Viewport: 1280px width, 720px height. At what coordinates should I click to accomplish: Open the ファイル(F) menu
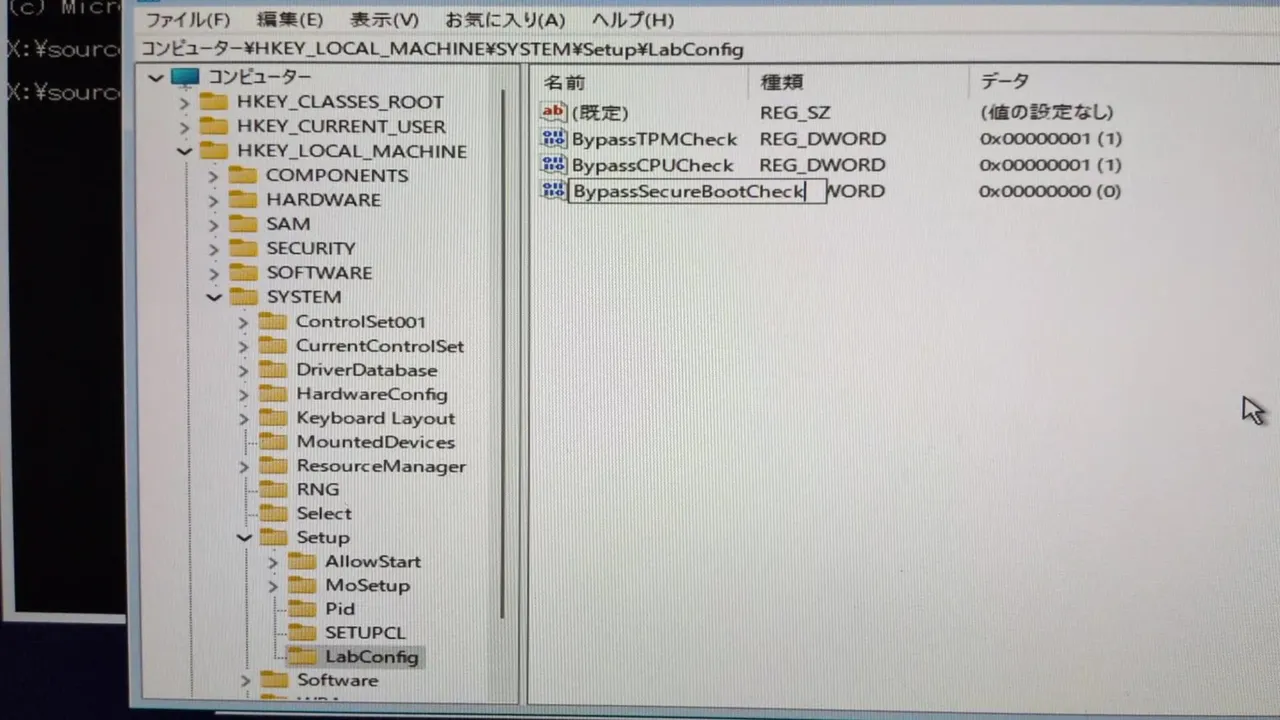coord(187,20)
